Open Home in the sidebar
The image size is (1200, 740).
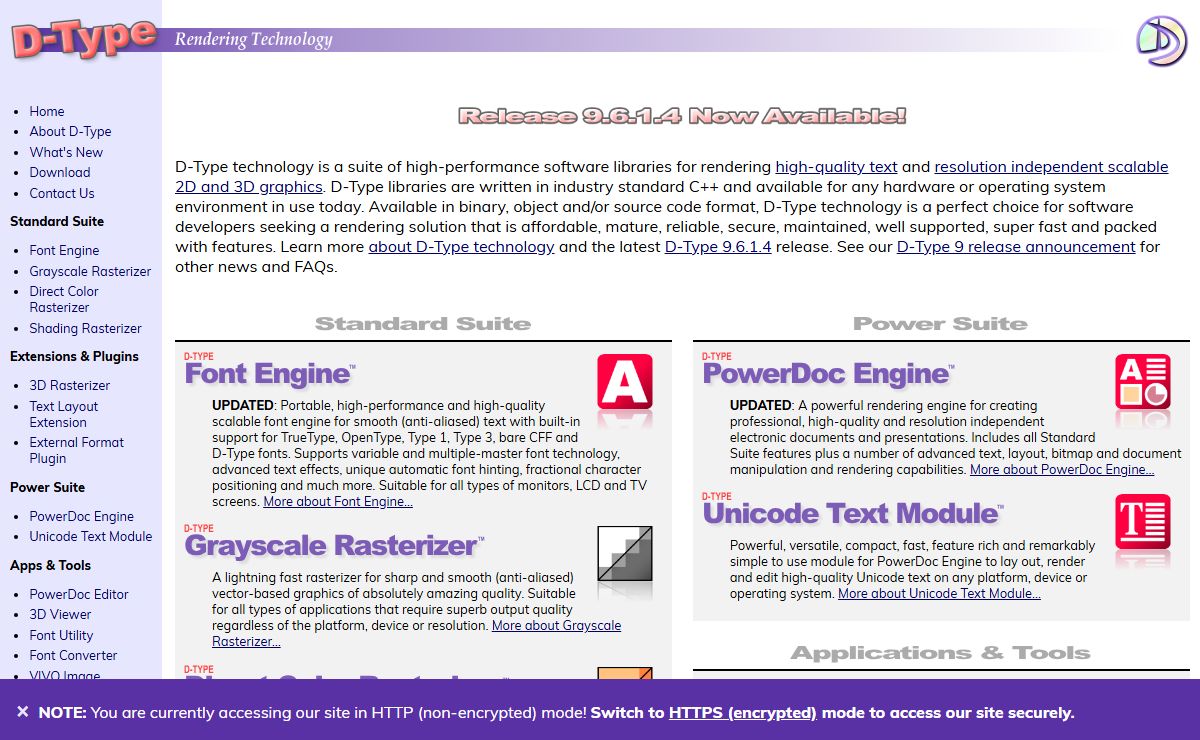47,111
